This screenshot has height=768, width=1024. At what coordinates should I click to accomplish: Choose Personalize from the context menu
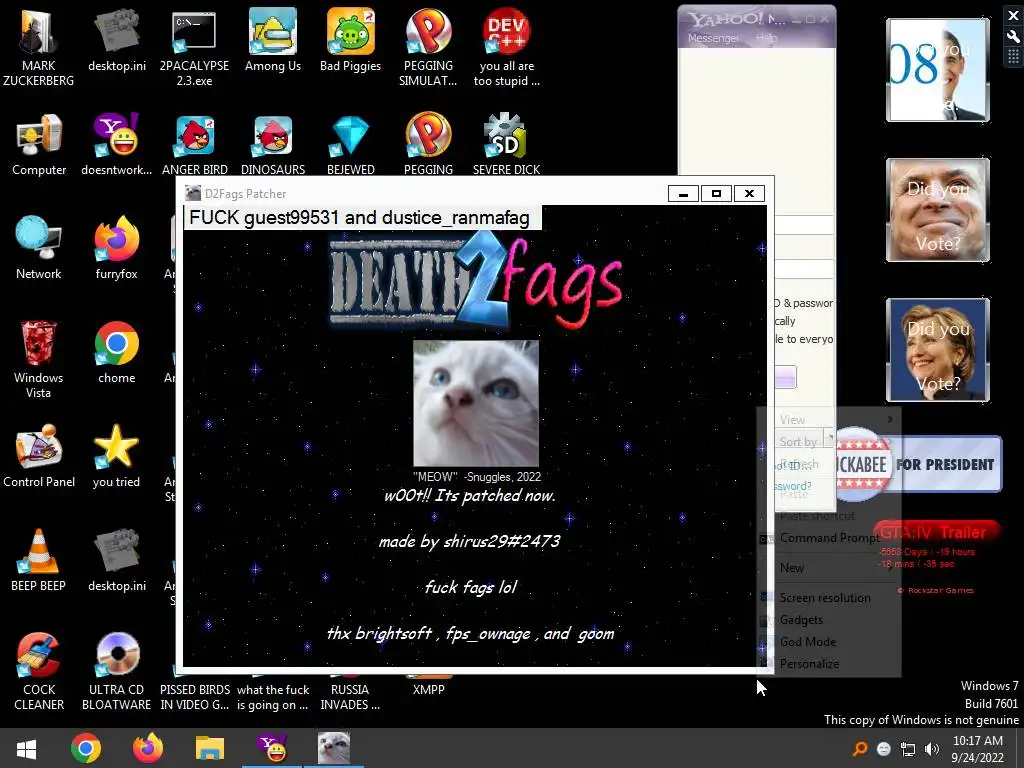tap(829, 664)
